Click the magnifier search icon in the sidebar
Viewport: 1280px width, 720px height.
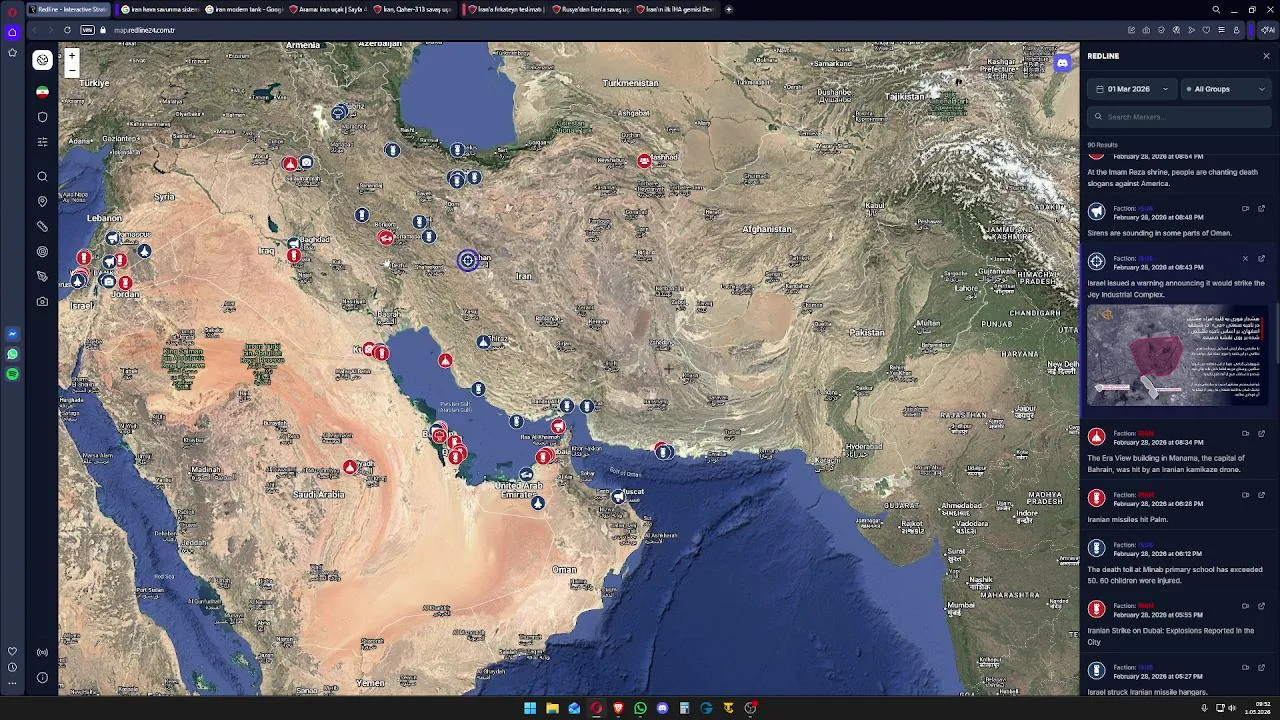tap(42, 177)
